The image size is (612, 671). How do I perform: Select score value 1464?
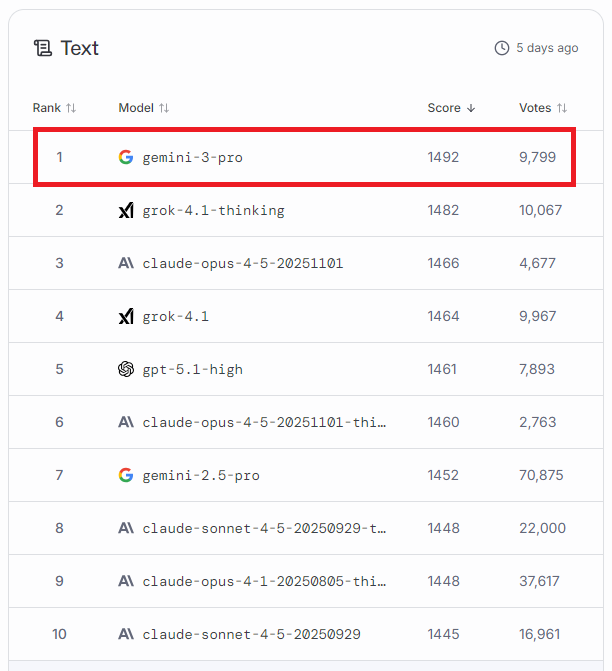click(x=443, y=316)
